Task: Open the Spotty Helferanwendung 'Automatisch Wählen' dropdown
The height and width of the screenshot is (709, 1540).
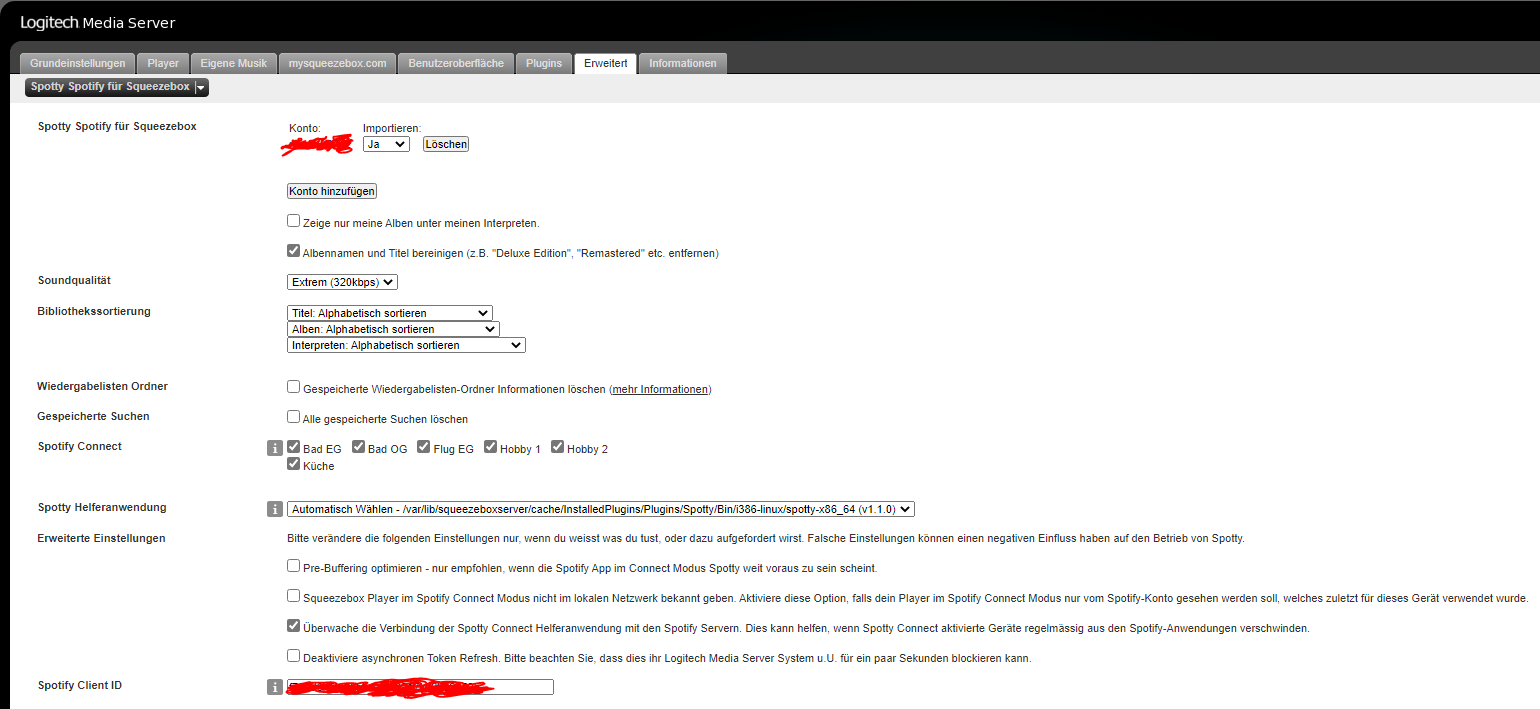Action: tap(600, 509)
